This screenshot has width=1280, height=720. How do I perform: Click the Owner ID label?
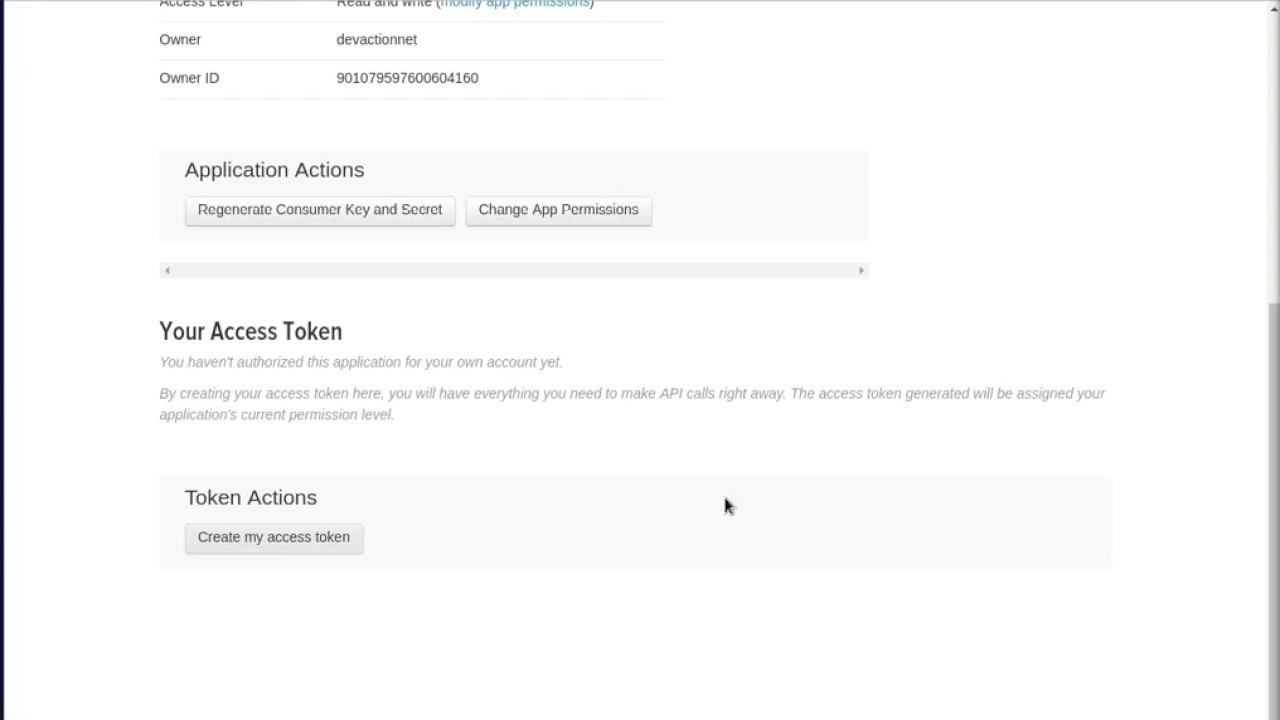click(x=189, y=78)
